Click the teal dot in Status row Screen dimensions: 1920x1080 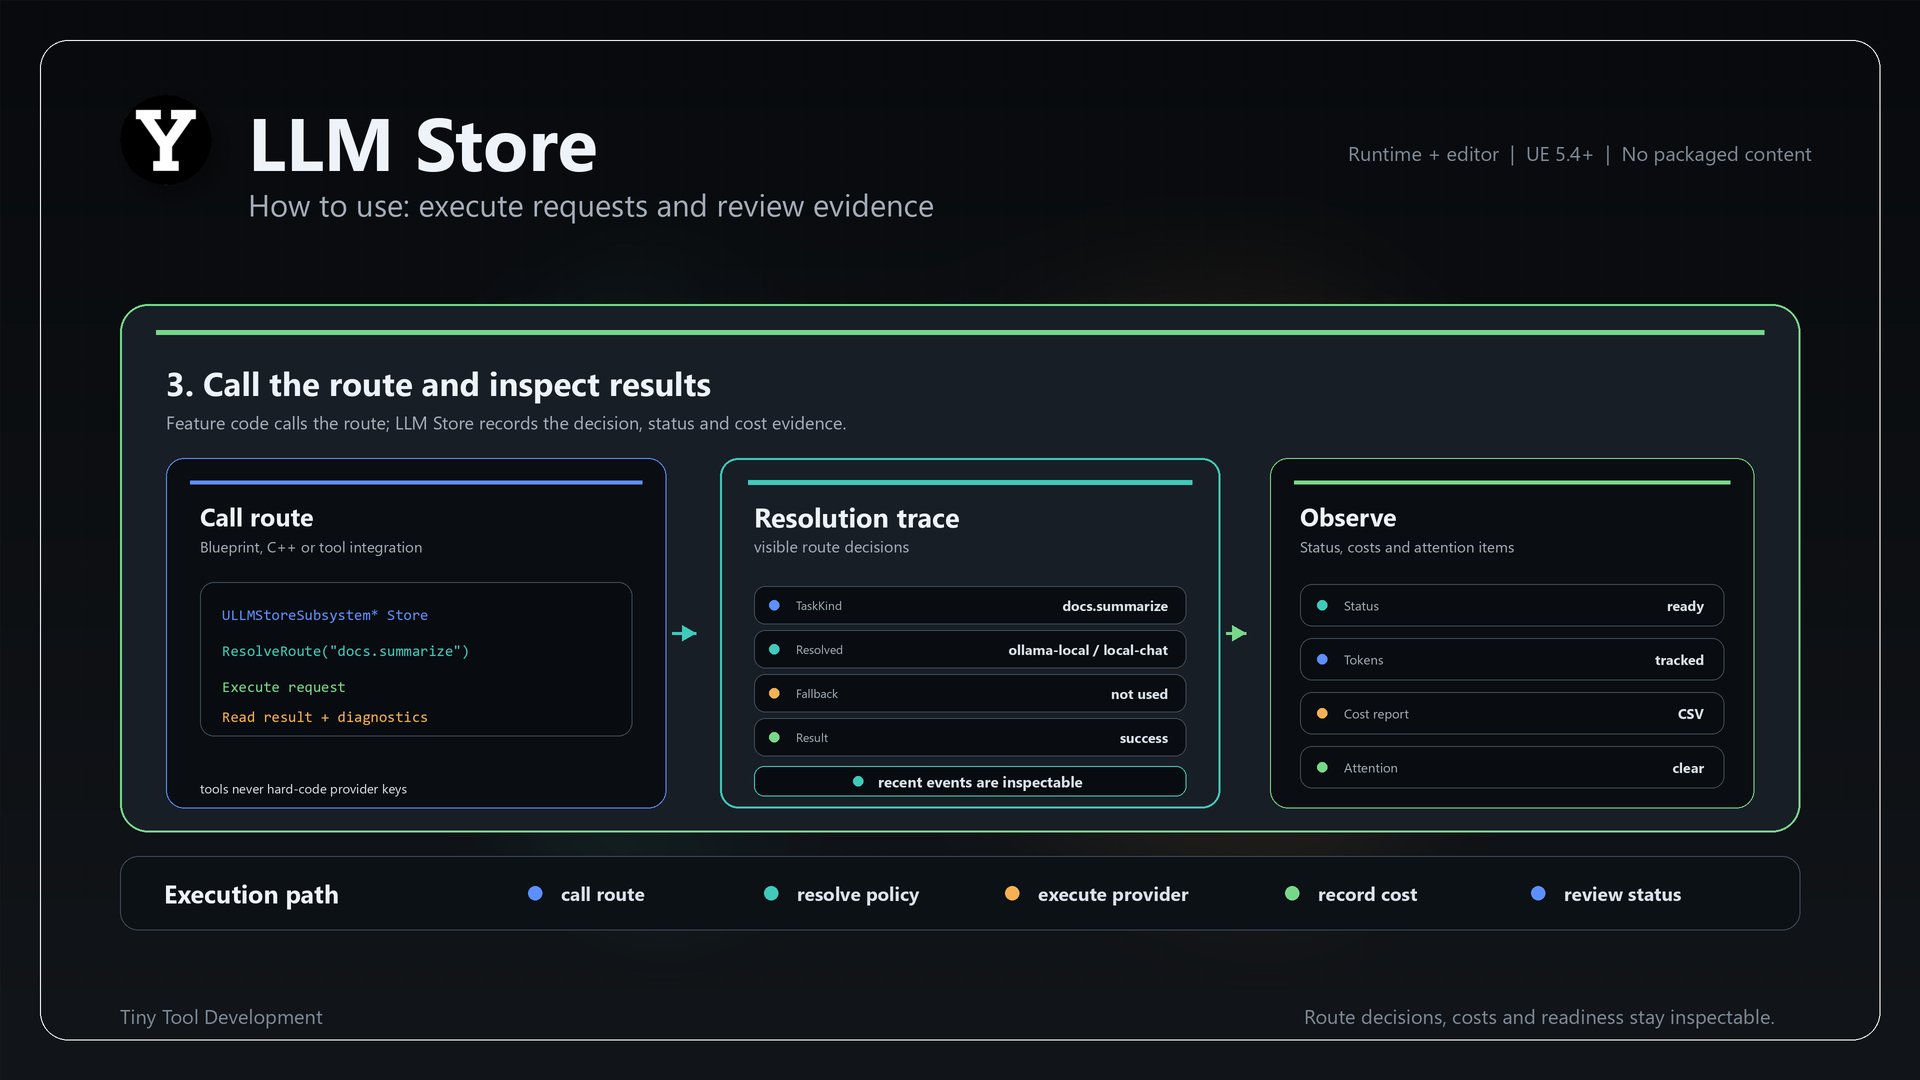click(x=1322, y=606)
